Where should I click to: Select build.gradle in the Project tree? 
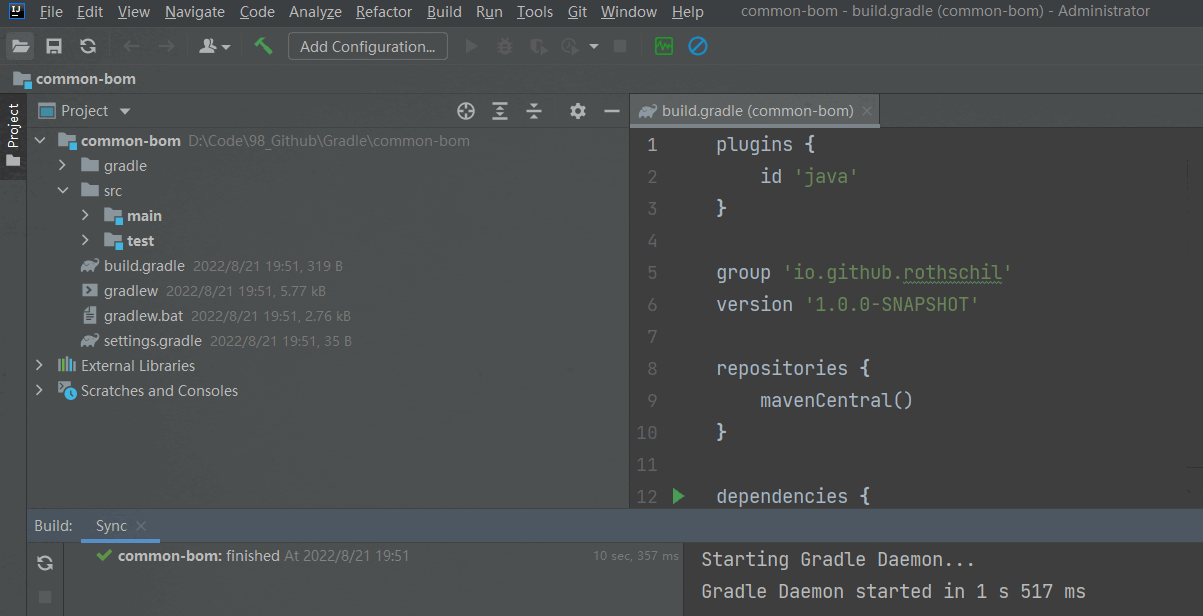pos(143,265)
